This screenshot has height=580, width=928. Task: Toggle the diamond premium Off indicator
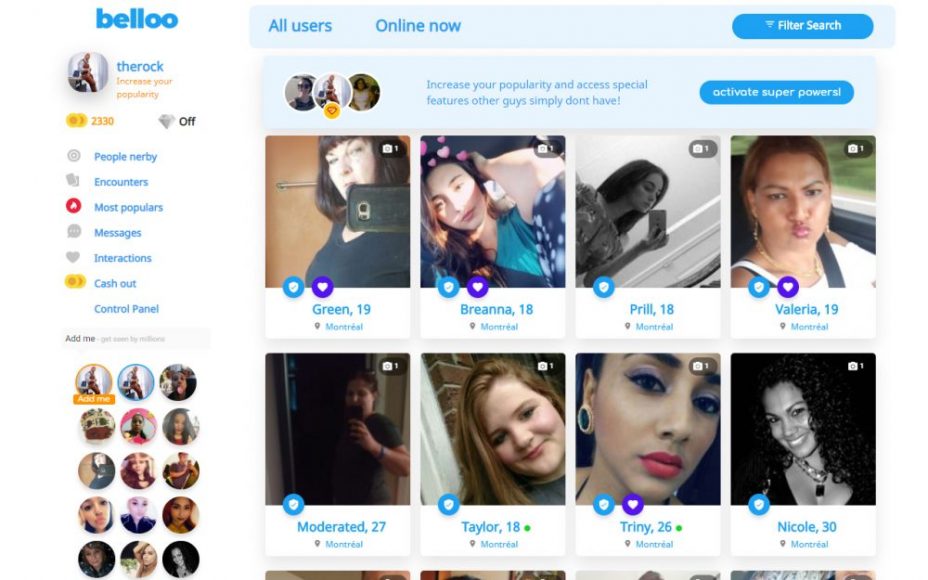coord(177,121)
